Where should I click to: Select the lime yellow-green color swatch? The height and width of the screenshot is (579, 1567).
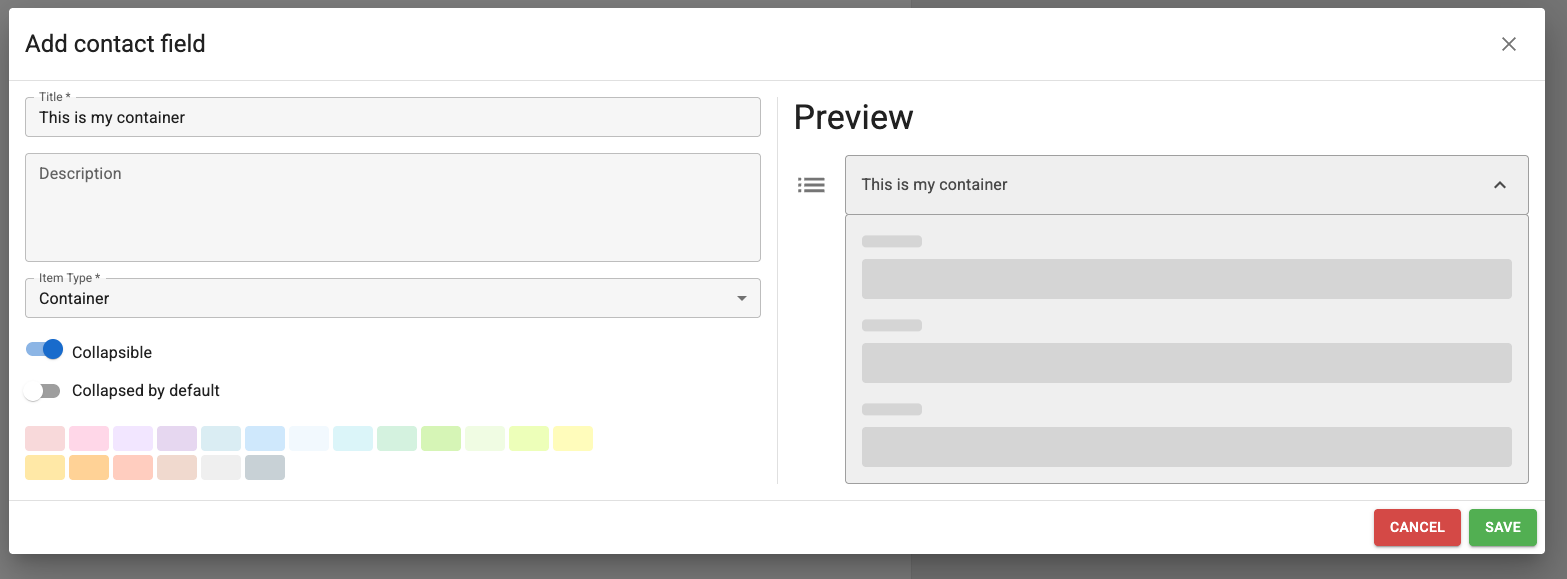tap(529, 438)
